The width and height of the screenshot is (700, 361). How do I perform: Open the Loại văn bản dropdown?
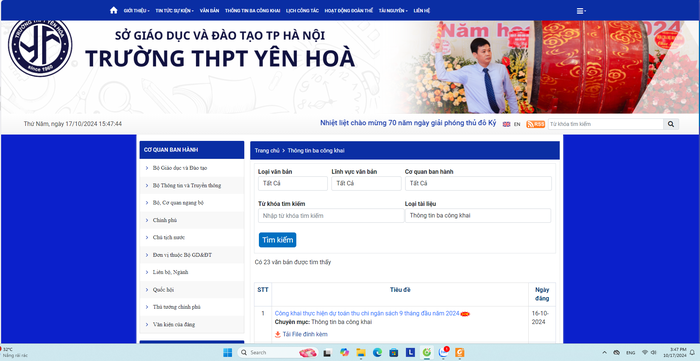coord(292,183)
